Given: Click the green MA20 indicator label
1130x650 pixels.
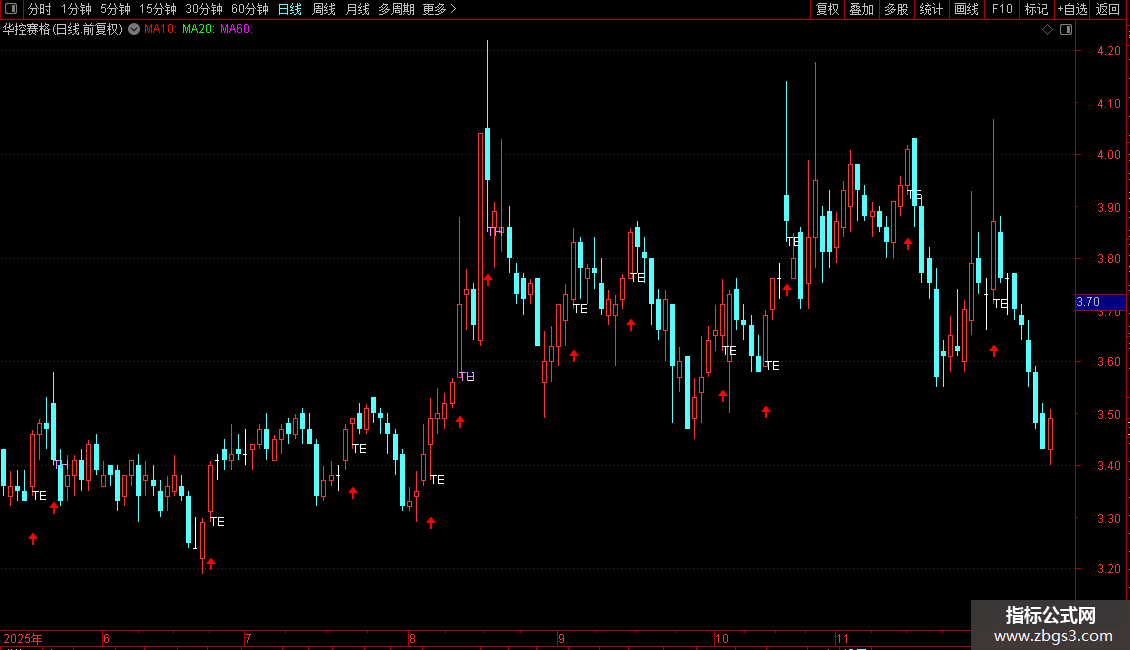Looking at the screenshot, I should [x=198, y=29].
